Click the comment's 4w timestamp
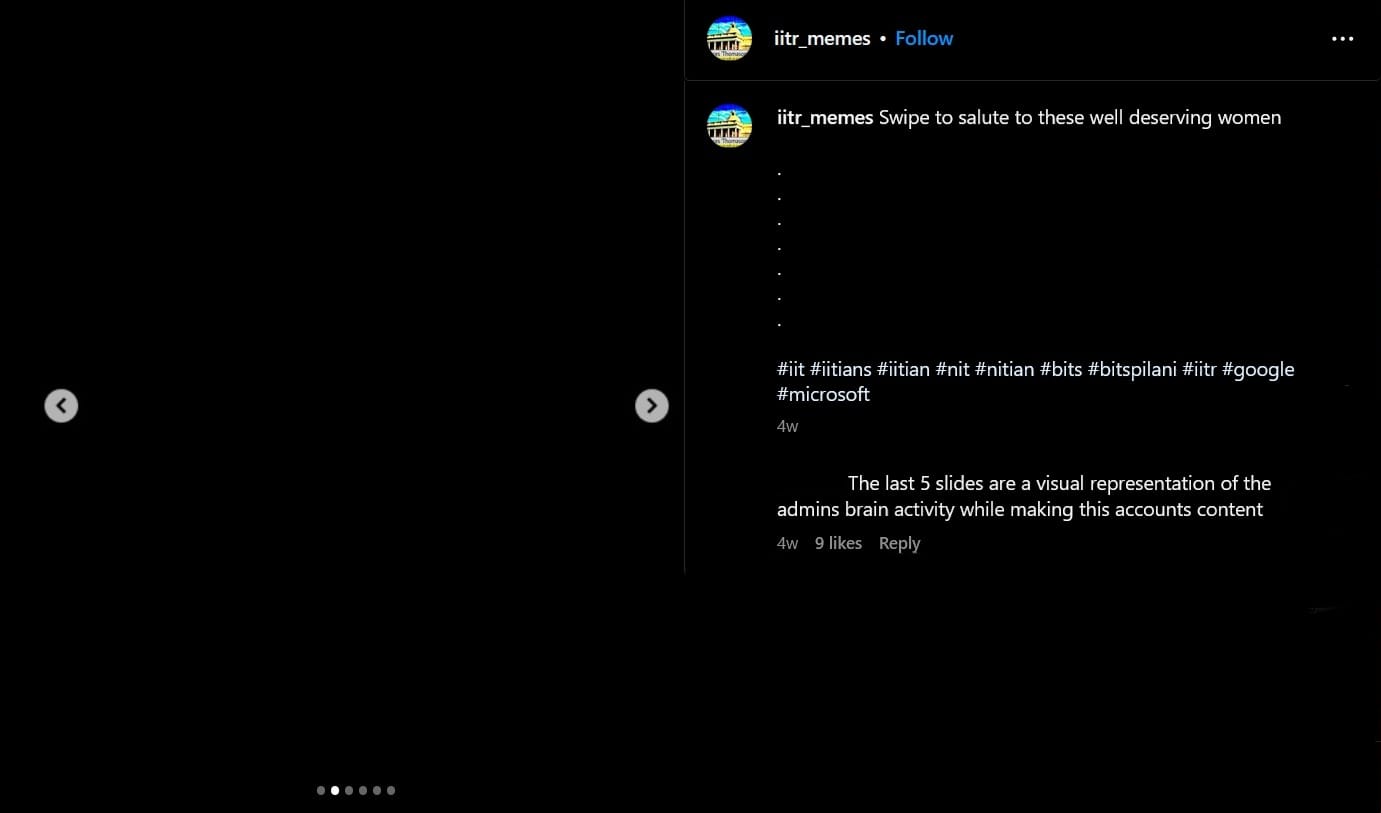Viewport: 1381px width, 813px height. pyautogui.click(x=787, y=543)
